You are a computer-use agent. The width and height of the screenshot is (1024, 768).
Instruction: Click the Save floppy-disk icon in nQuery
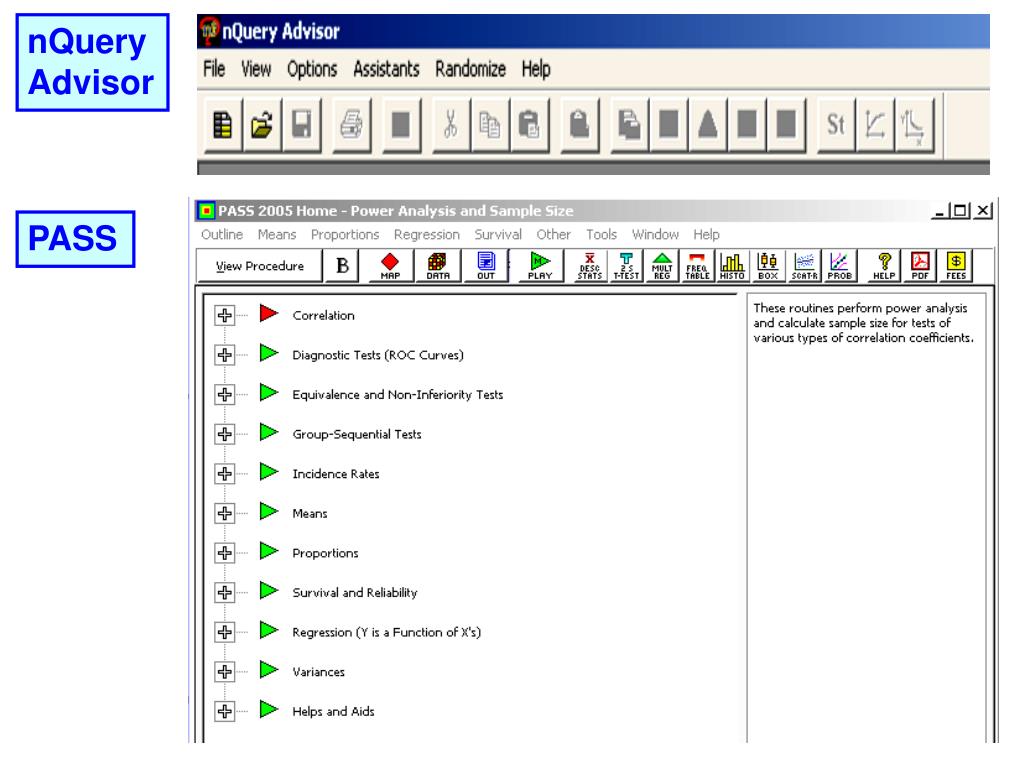coord(301,124)
